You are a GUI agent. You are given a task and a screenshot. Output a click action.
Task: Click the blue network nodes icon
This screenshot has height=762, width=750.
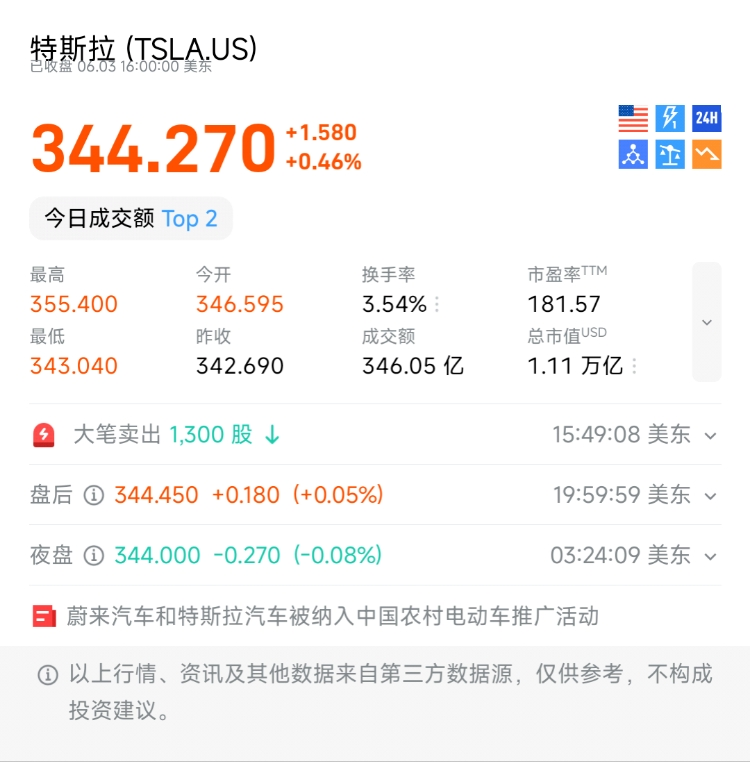point(633,155)
